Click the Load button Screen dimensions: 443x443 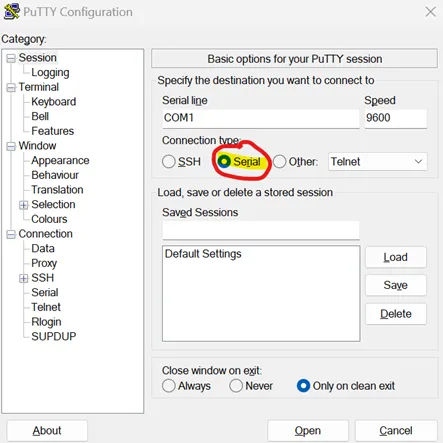[396, 257]
